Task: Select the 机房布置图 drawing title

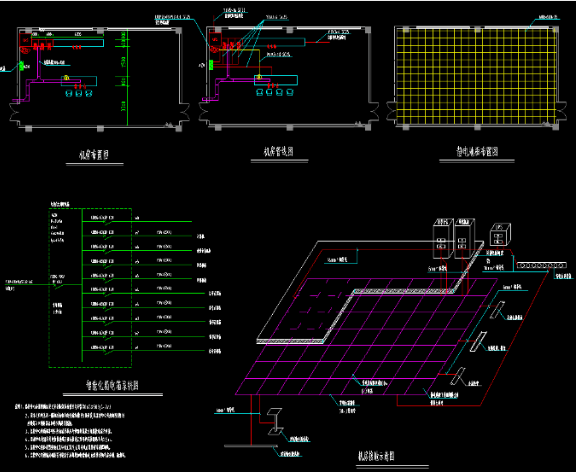Action: [x=94, y=155]
